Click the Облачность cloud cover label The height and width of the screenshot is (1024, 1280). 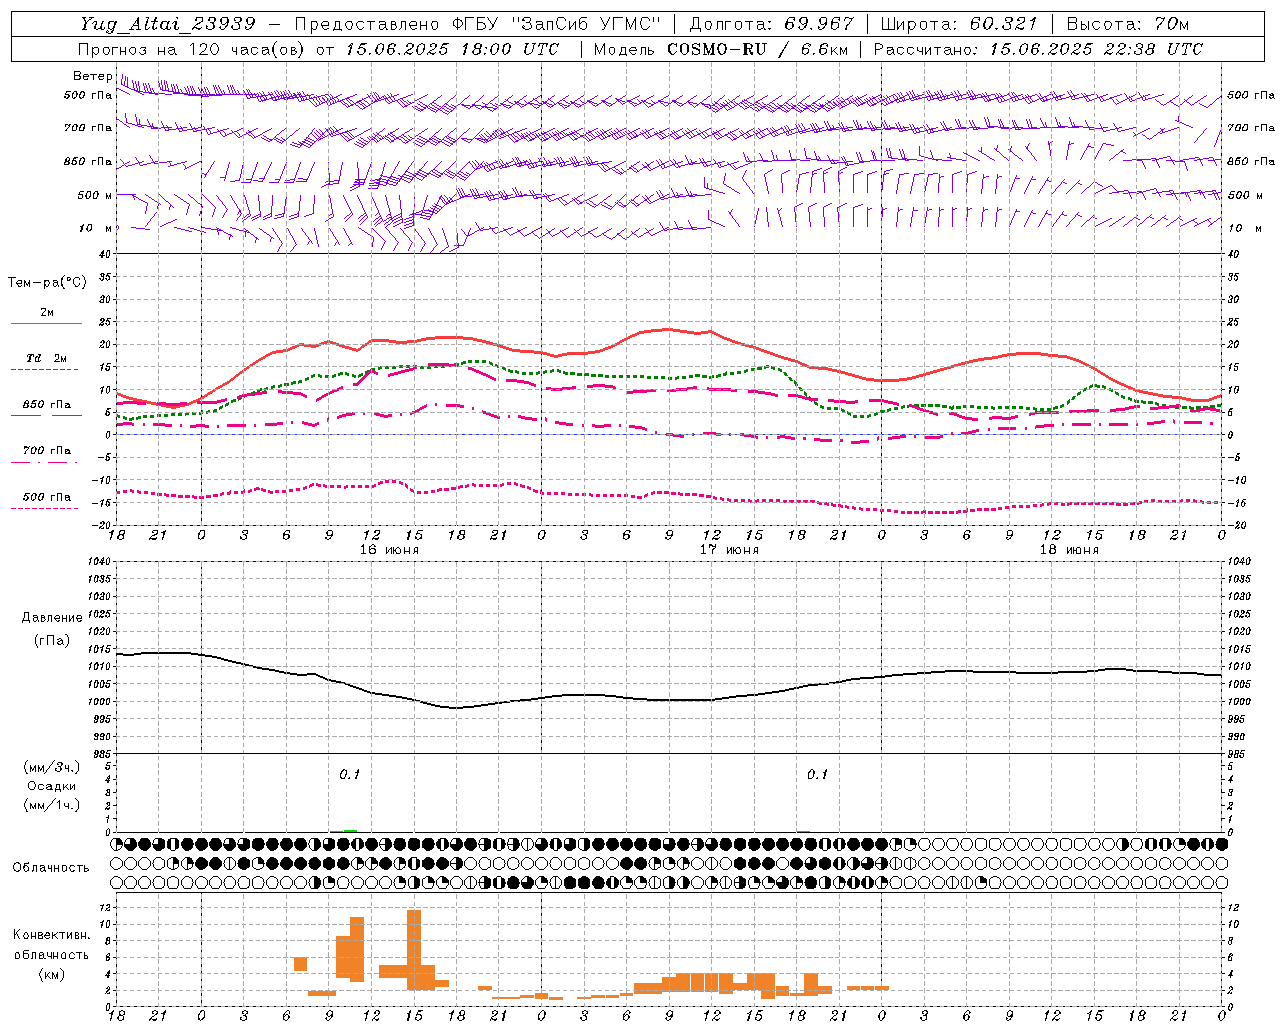coord(51,867)
